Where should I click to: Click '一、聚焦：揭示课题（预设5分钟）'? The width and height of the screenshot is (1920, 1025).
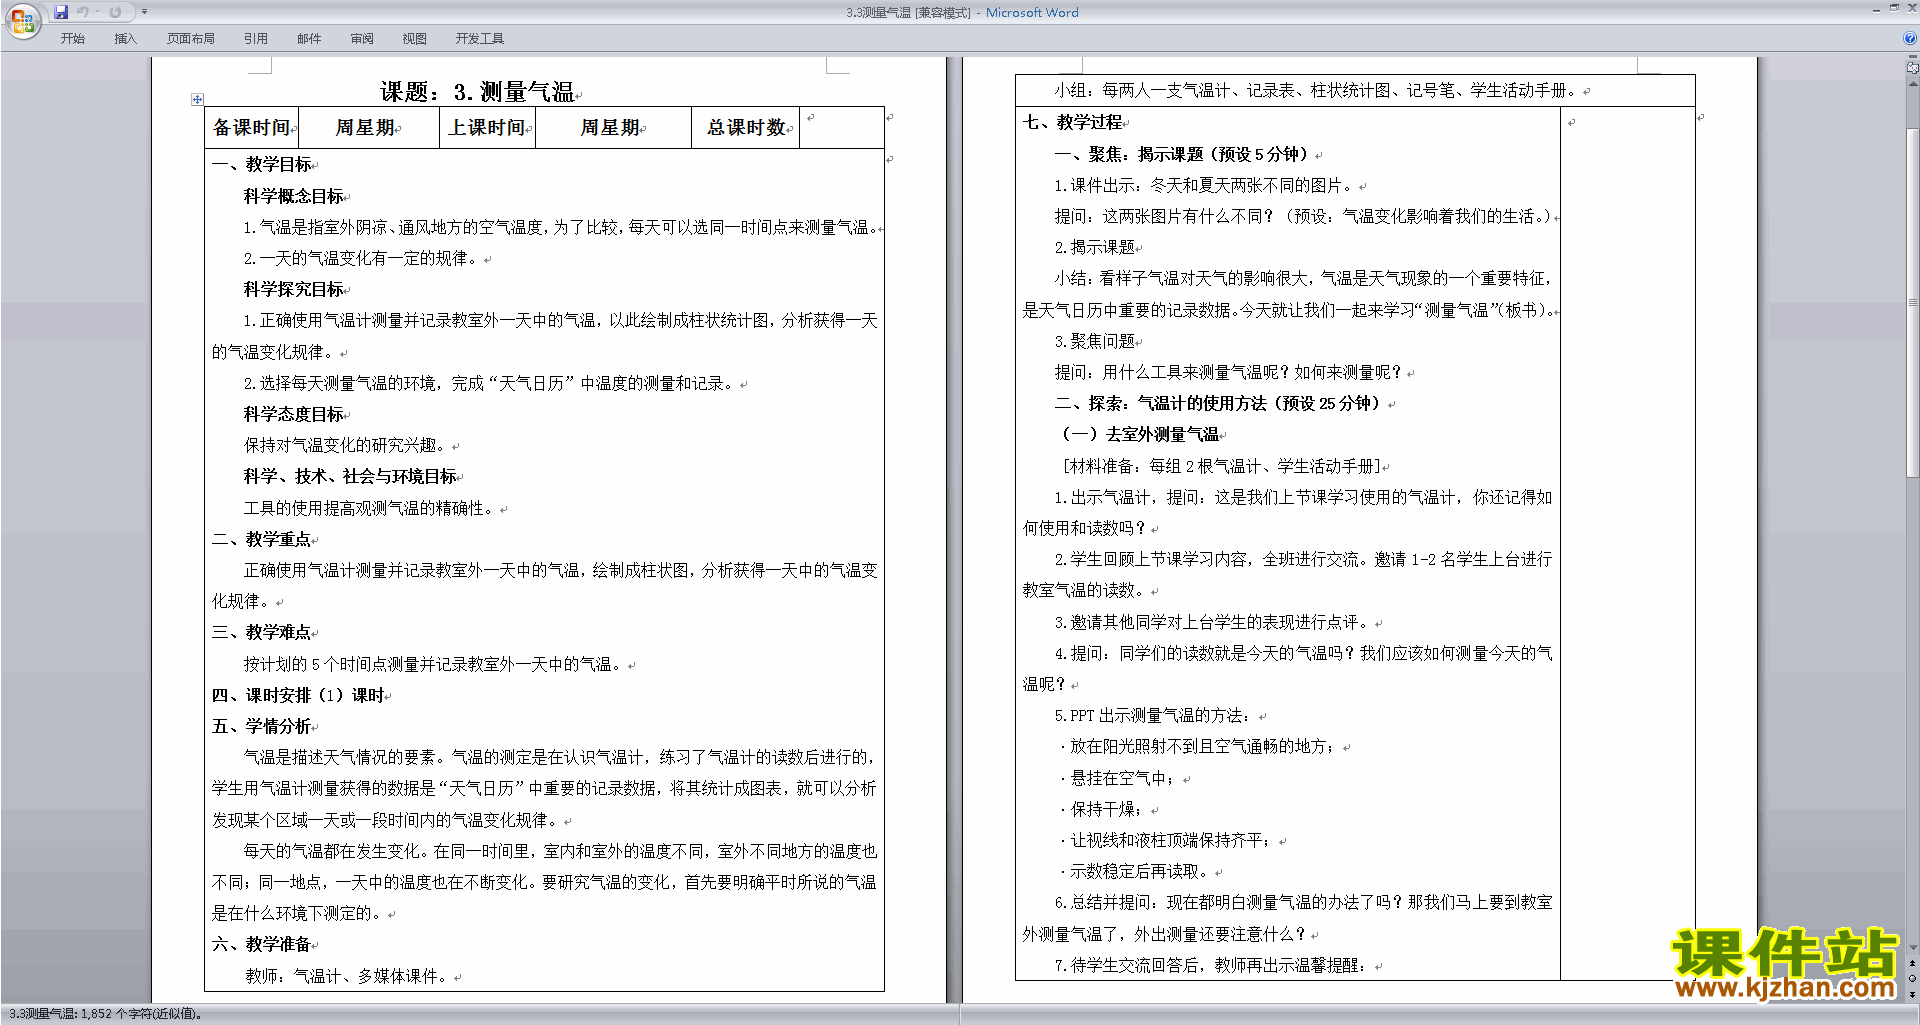1182,154
